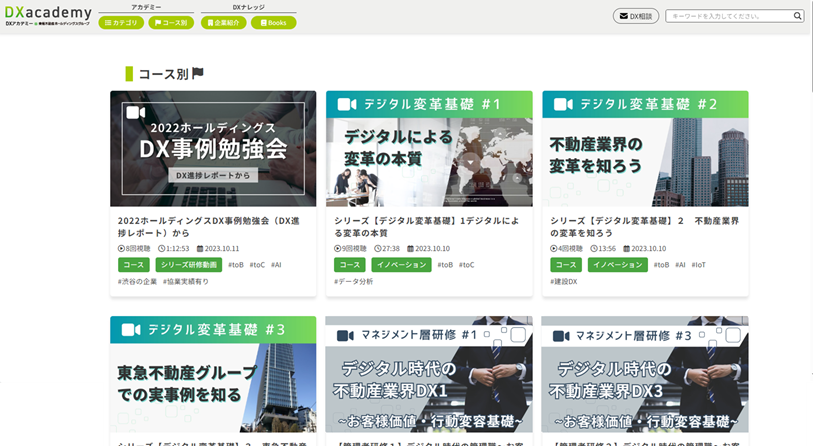Viewport: 813px width, 446px height.
Task: Click コース tag on デジタル変革基礎 1 card
Action: point(350,265)
